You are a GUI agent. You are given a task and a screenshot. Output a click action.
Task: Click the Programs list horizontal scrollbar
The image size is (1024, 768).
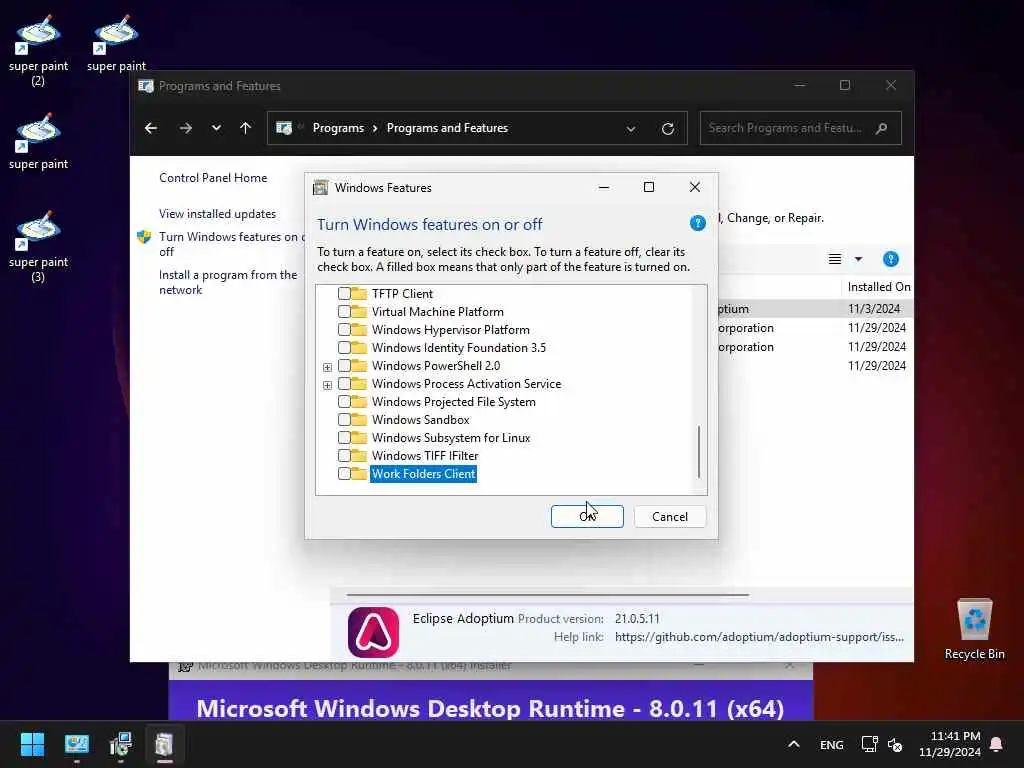tap(547, 595)
